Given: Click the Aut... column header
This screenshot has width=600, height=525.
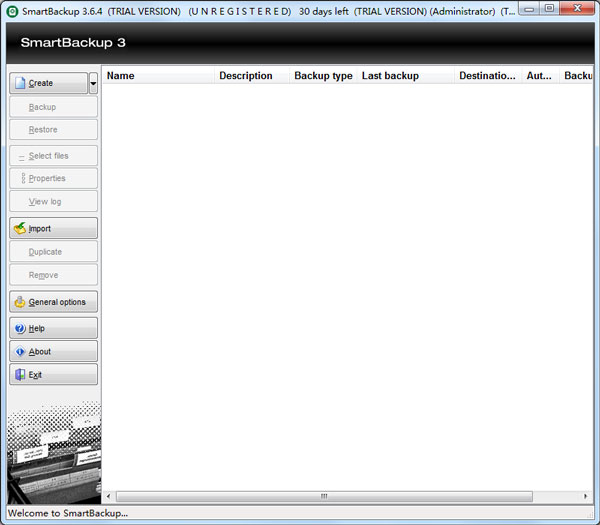Looking at the screenshot, I should (540, 76).
